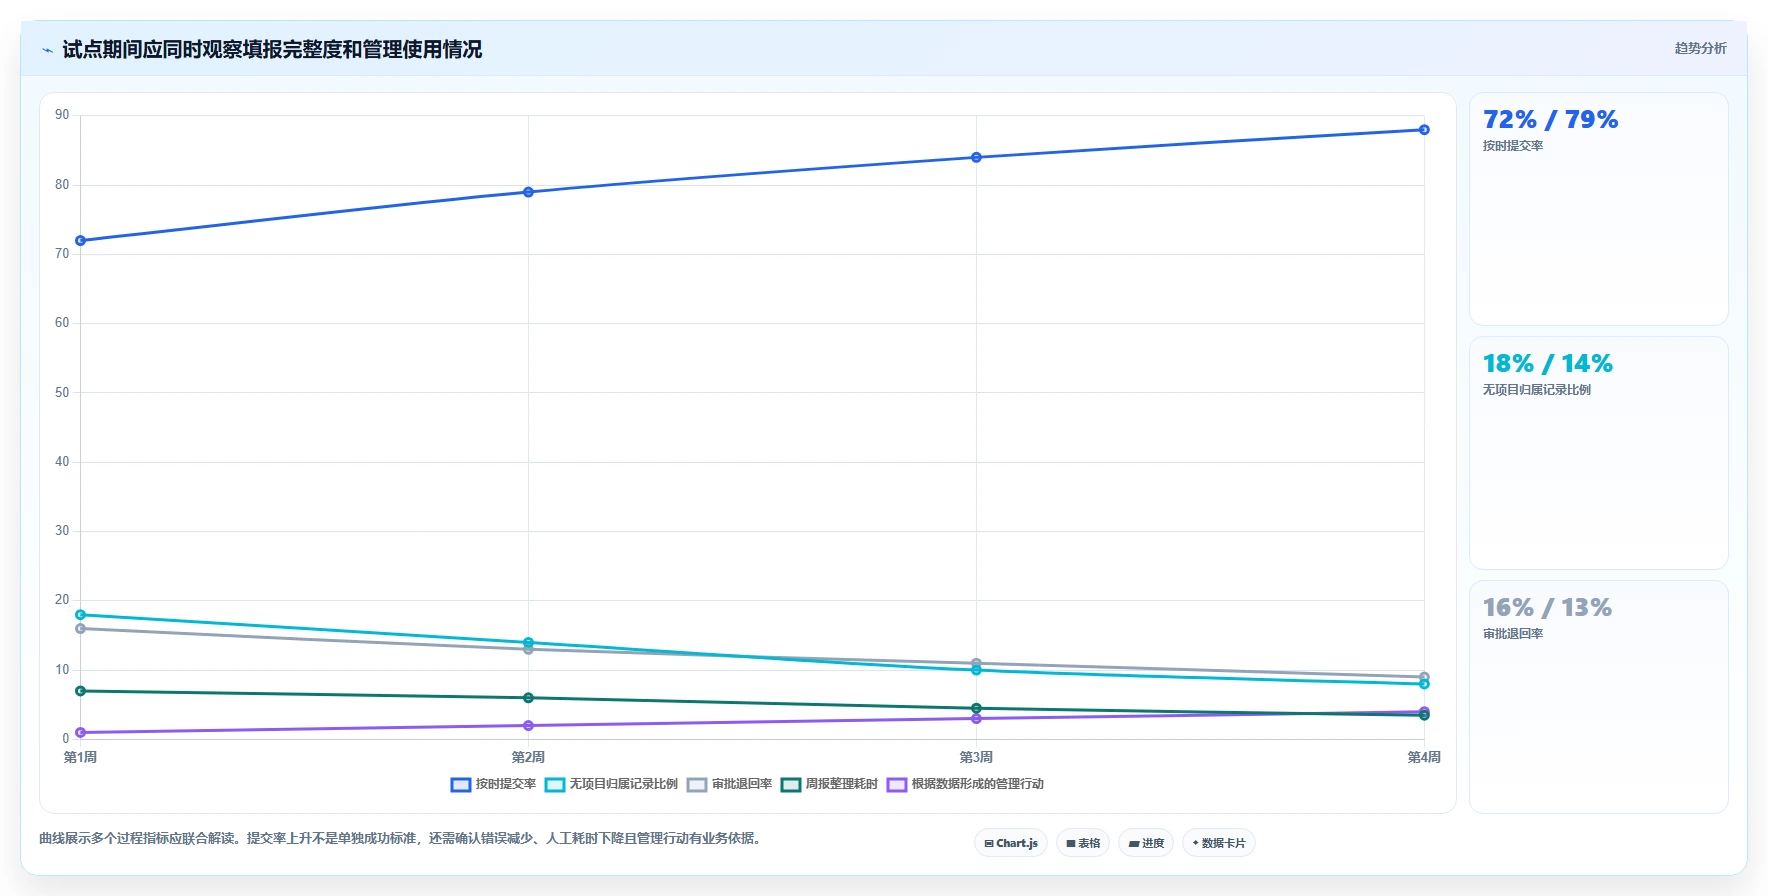1768x896 pixels.
Task: Click 按时提交率 data point at 第2周
Action: click(x=528, y=192)
